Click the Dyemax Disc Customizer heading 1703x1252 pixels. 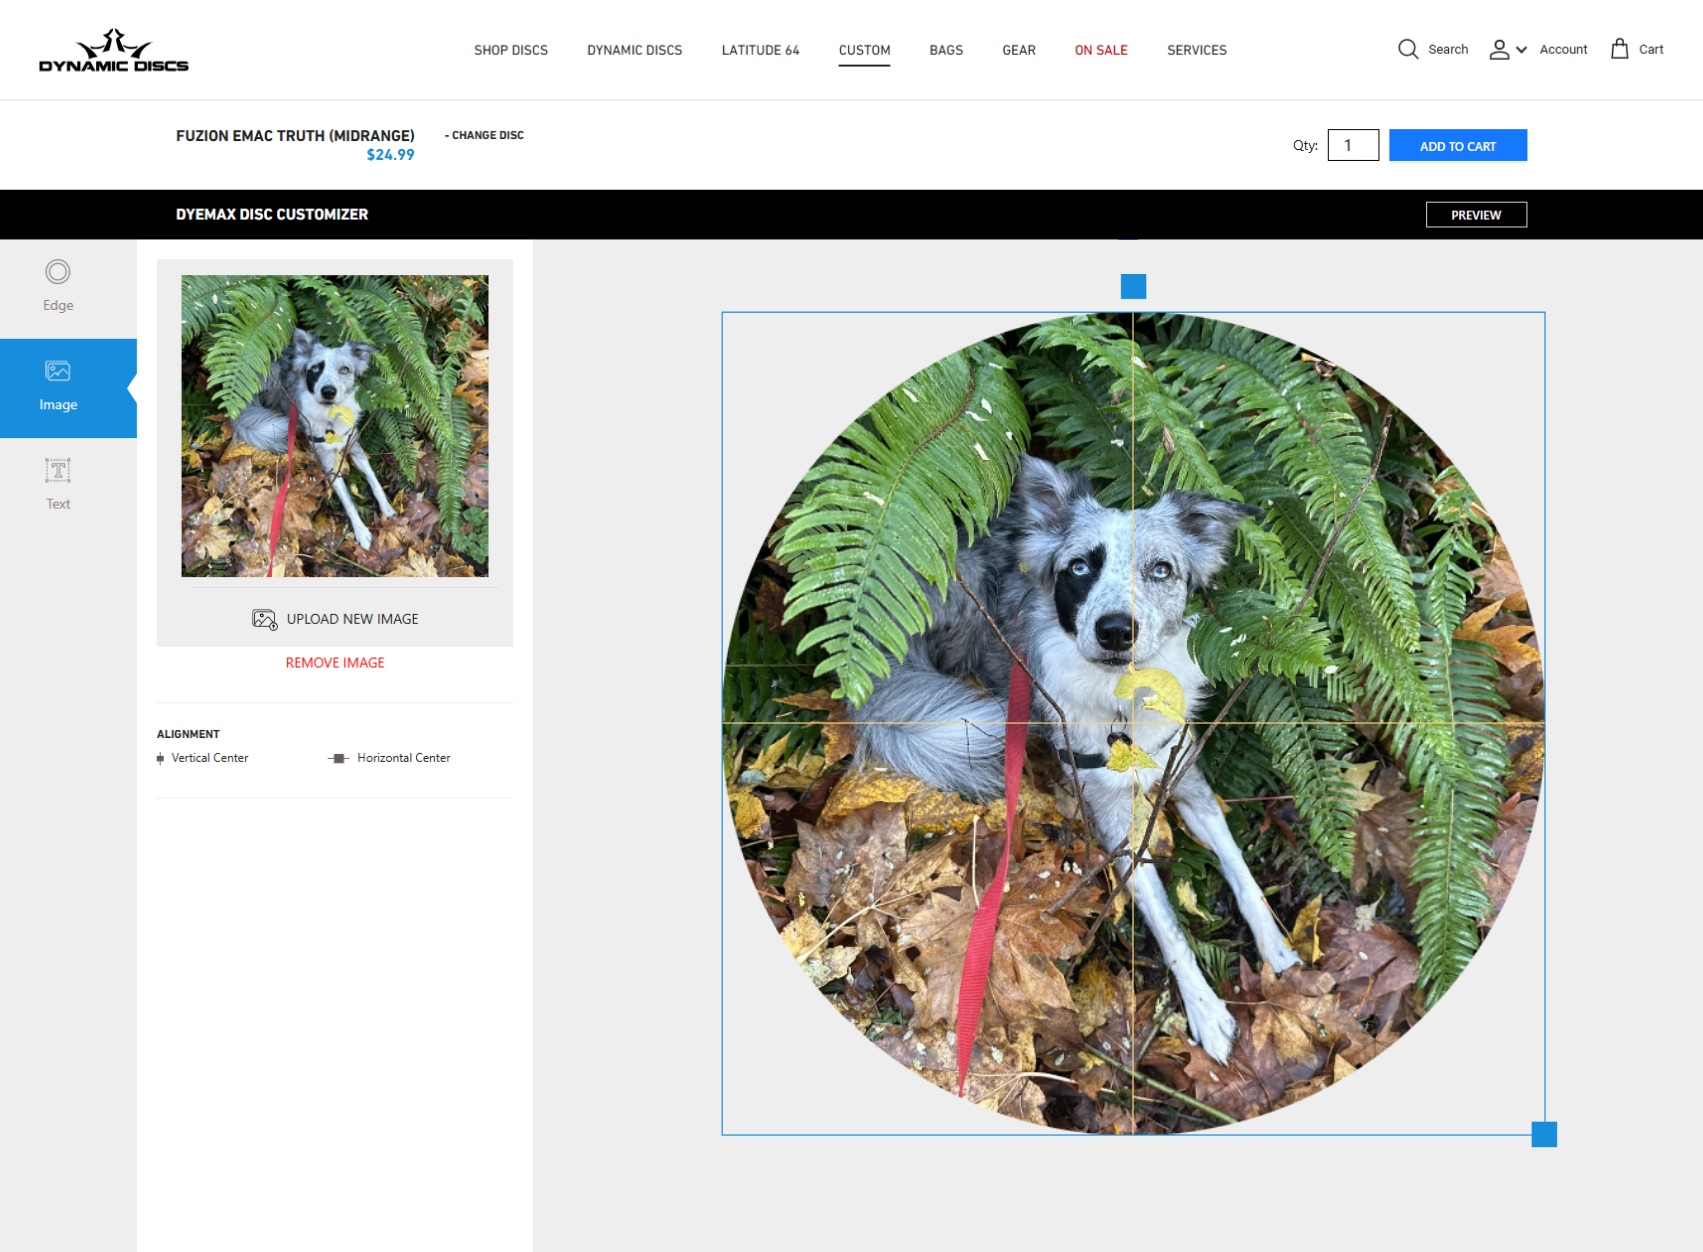(x=272, y=214)
